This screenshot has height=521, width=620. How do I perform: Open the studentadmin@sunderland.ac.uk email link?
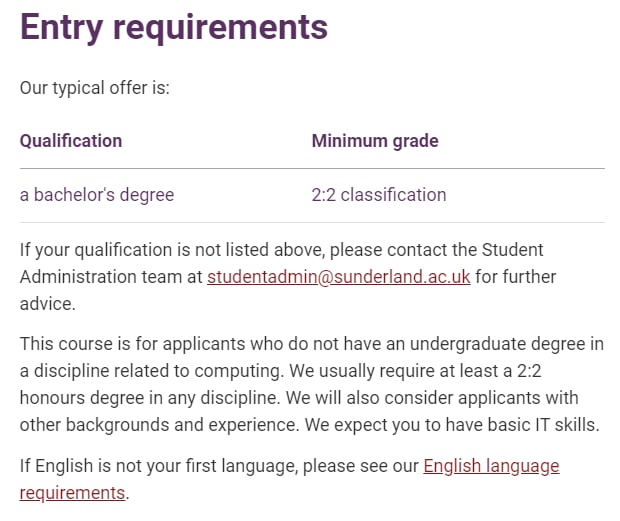[338, 277]
